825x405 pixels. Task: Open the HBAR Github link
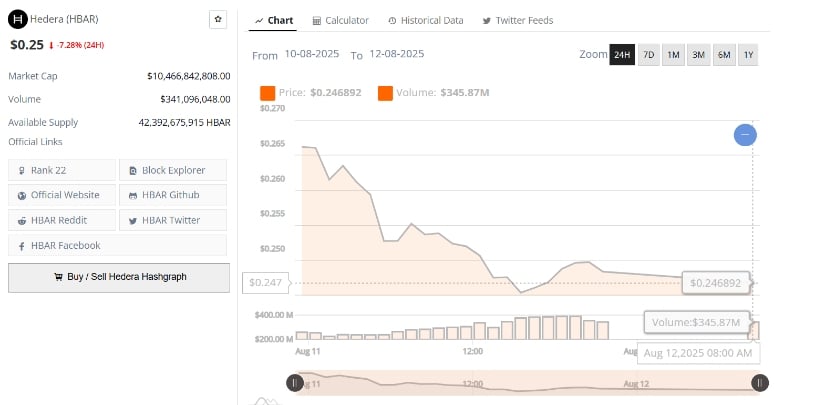coord(173,195)
